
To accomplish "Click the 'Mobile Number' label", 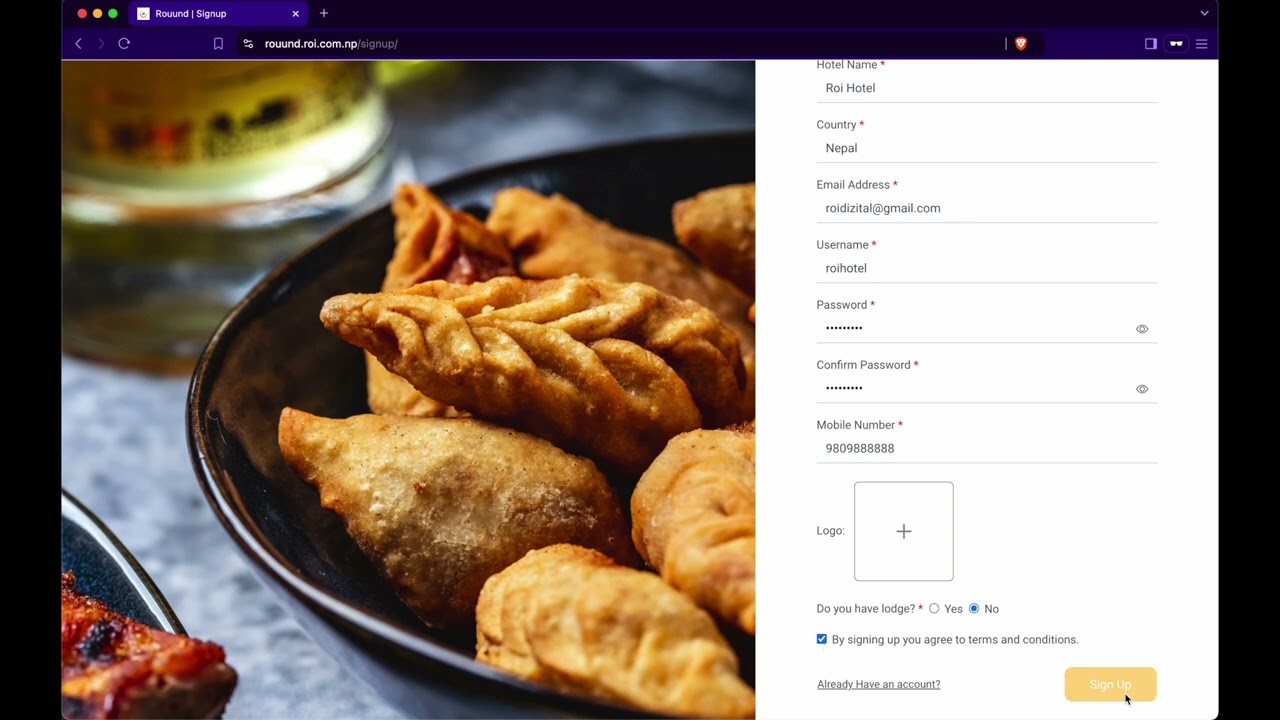I will 855,425.
